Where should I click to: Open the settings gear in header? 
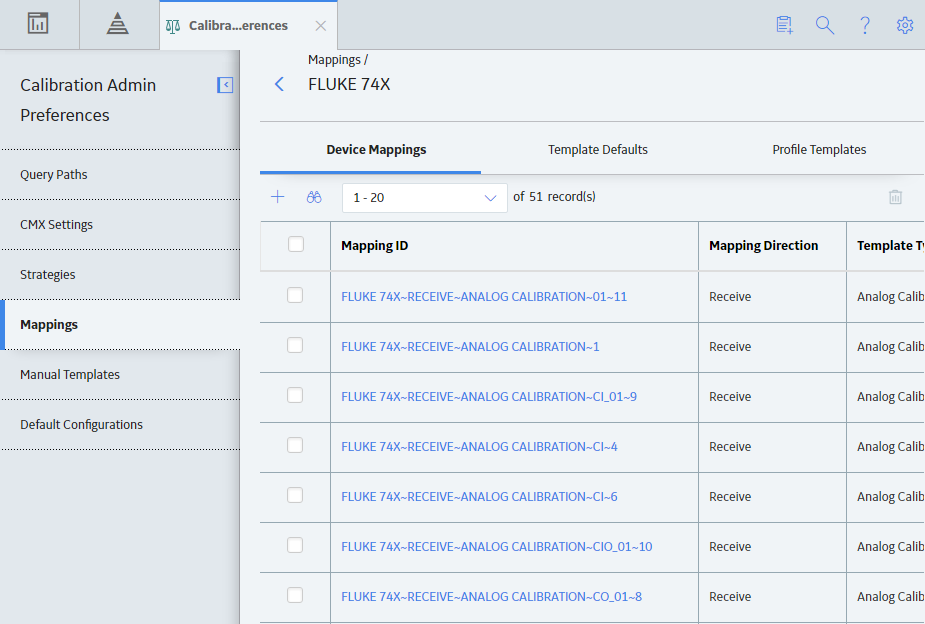pos(905,25)
